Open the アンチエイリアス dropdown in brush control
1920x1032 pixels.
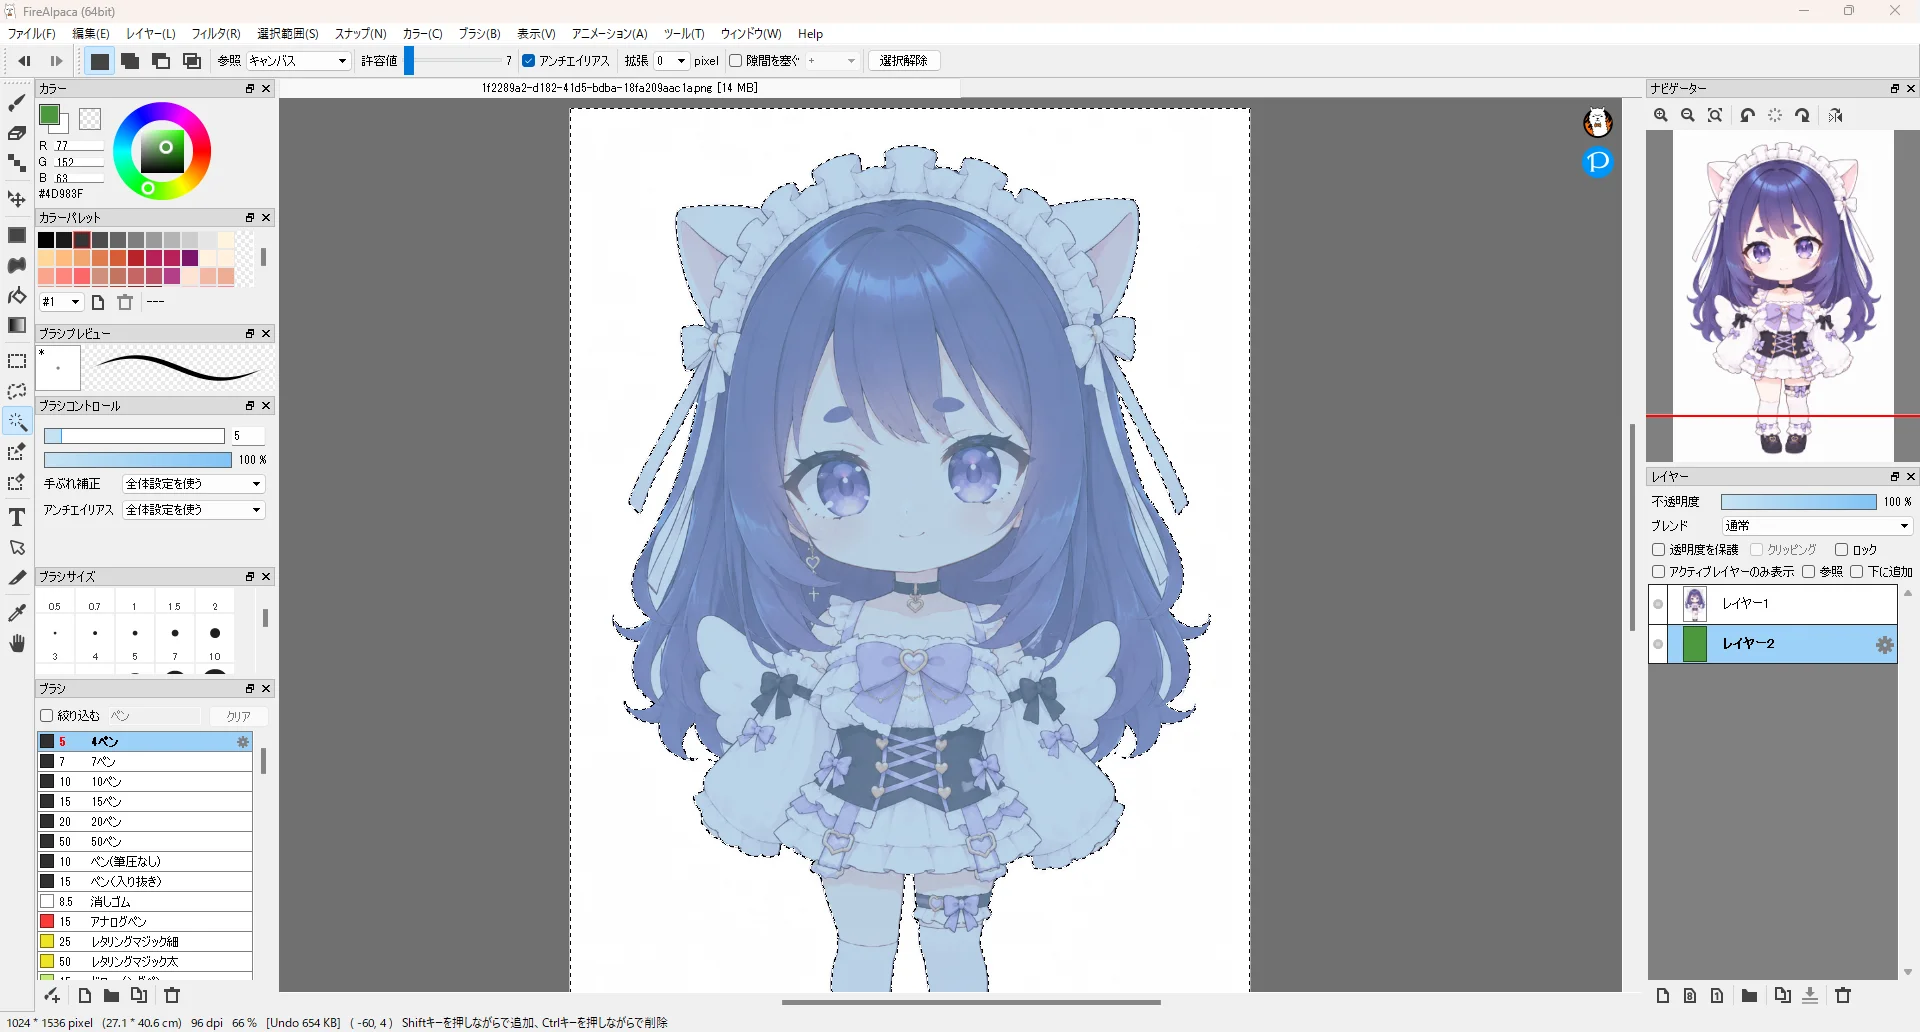pyautogui.click(x=193, y=510)
